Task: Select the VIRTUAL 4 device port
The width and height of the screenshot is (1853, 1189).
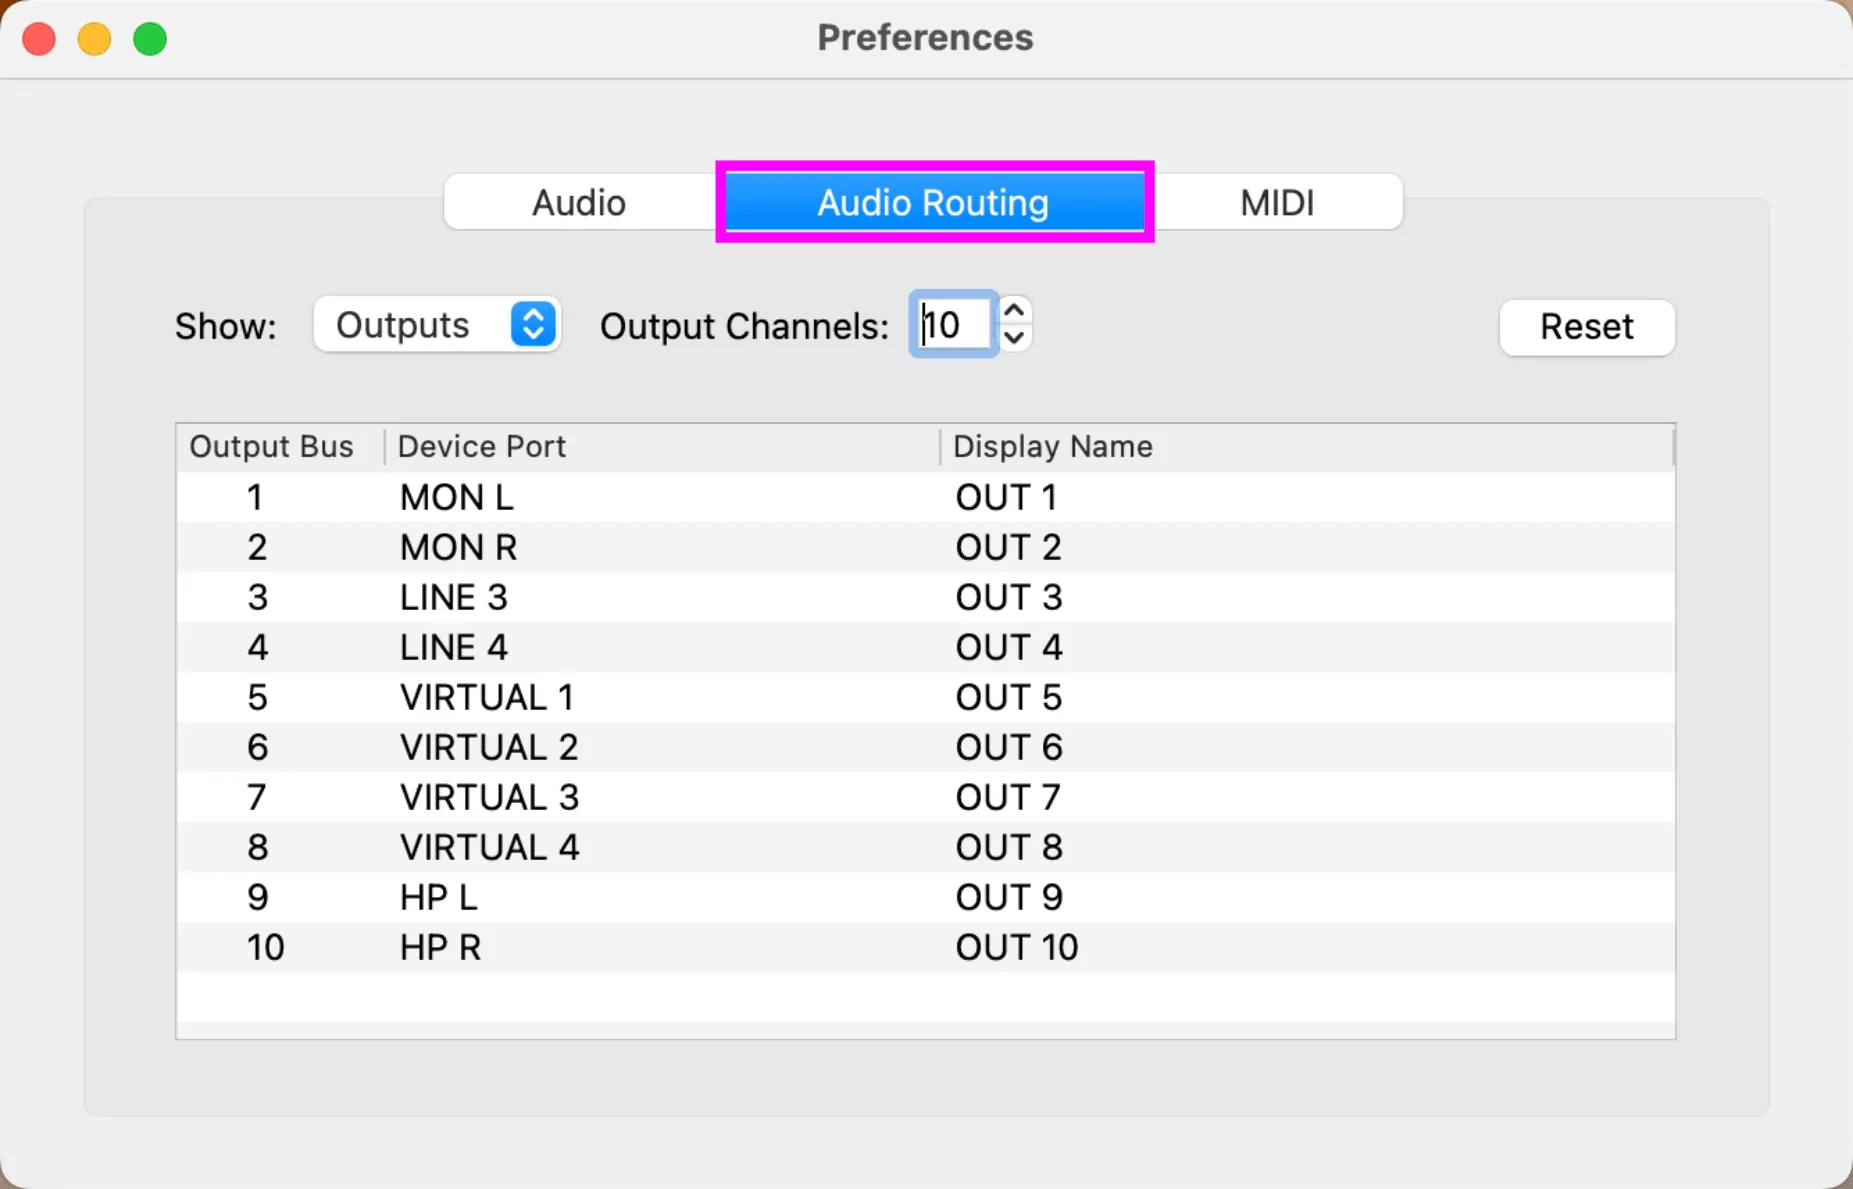Action: (x=489, y=847)
